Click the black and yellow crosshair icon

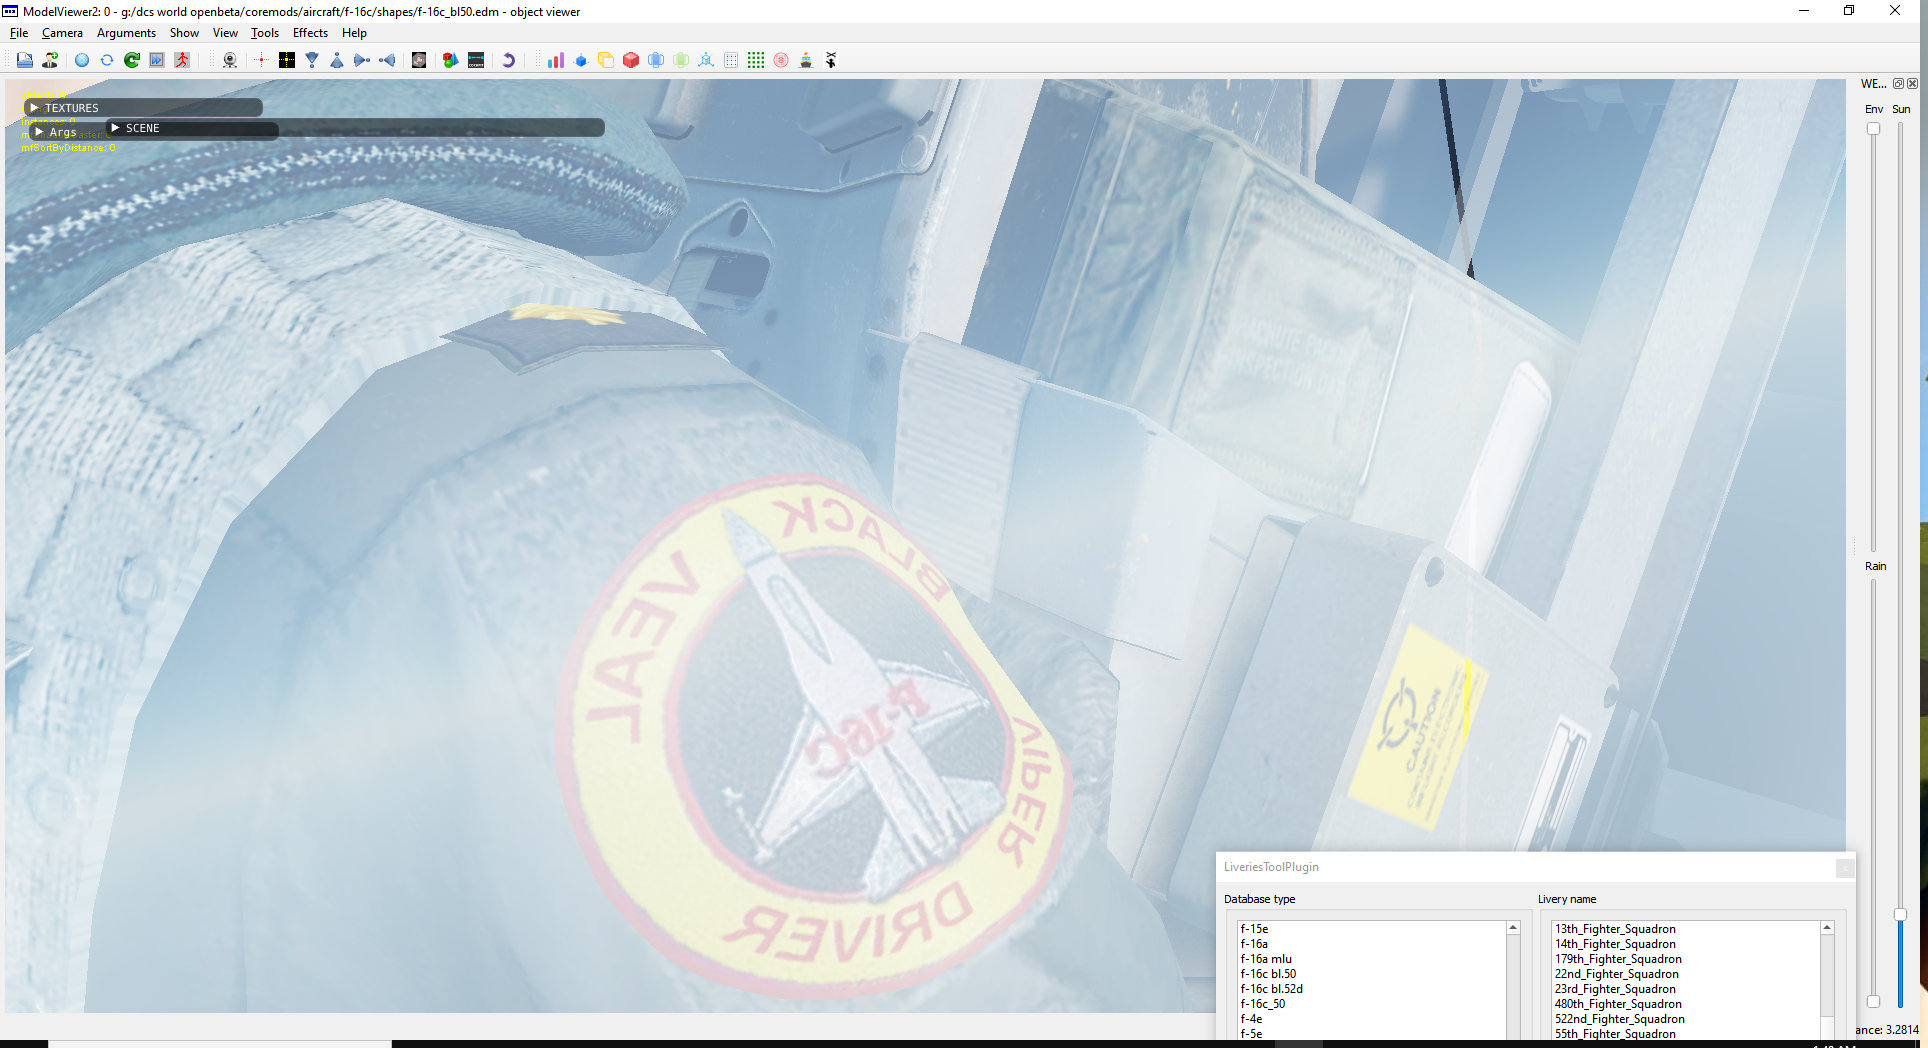click(x=287, y=60)
